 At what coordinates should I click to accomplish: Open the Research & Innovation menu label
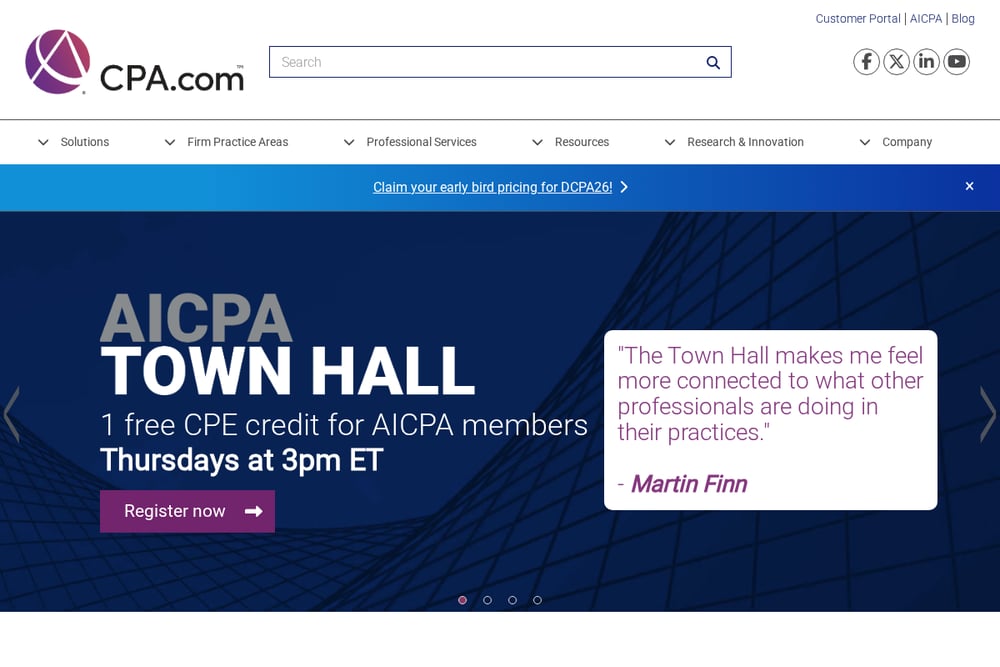coord(746,142)
